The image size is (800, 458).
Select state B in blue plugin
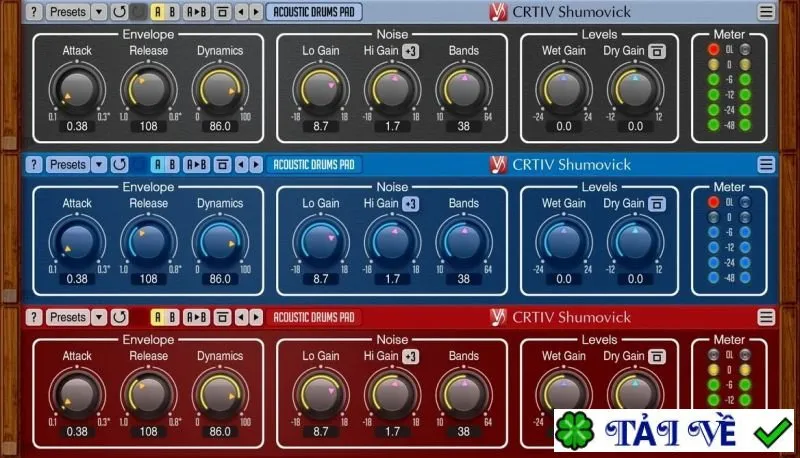coord(172,165)
